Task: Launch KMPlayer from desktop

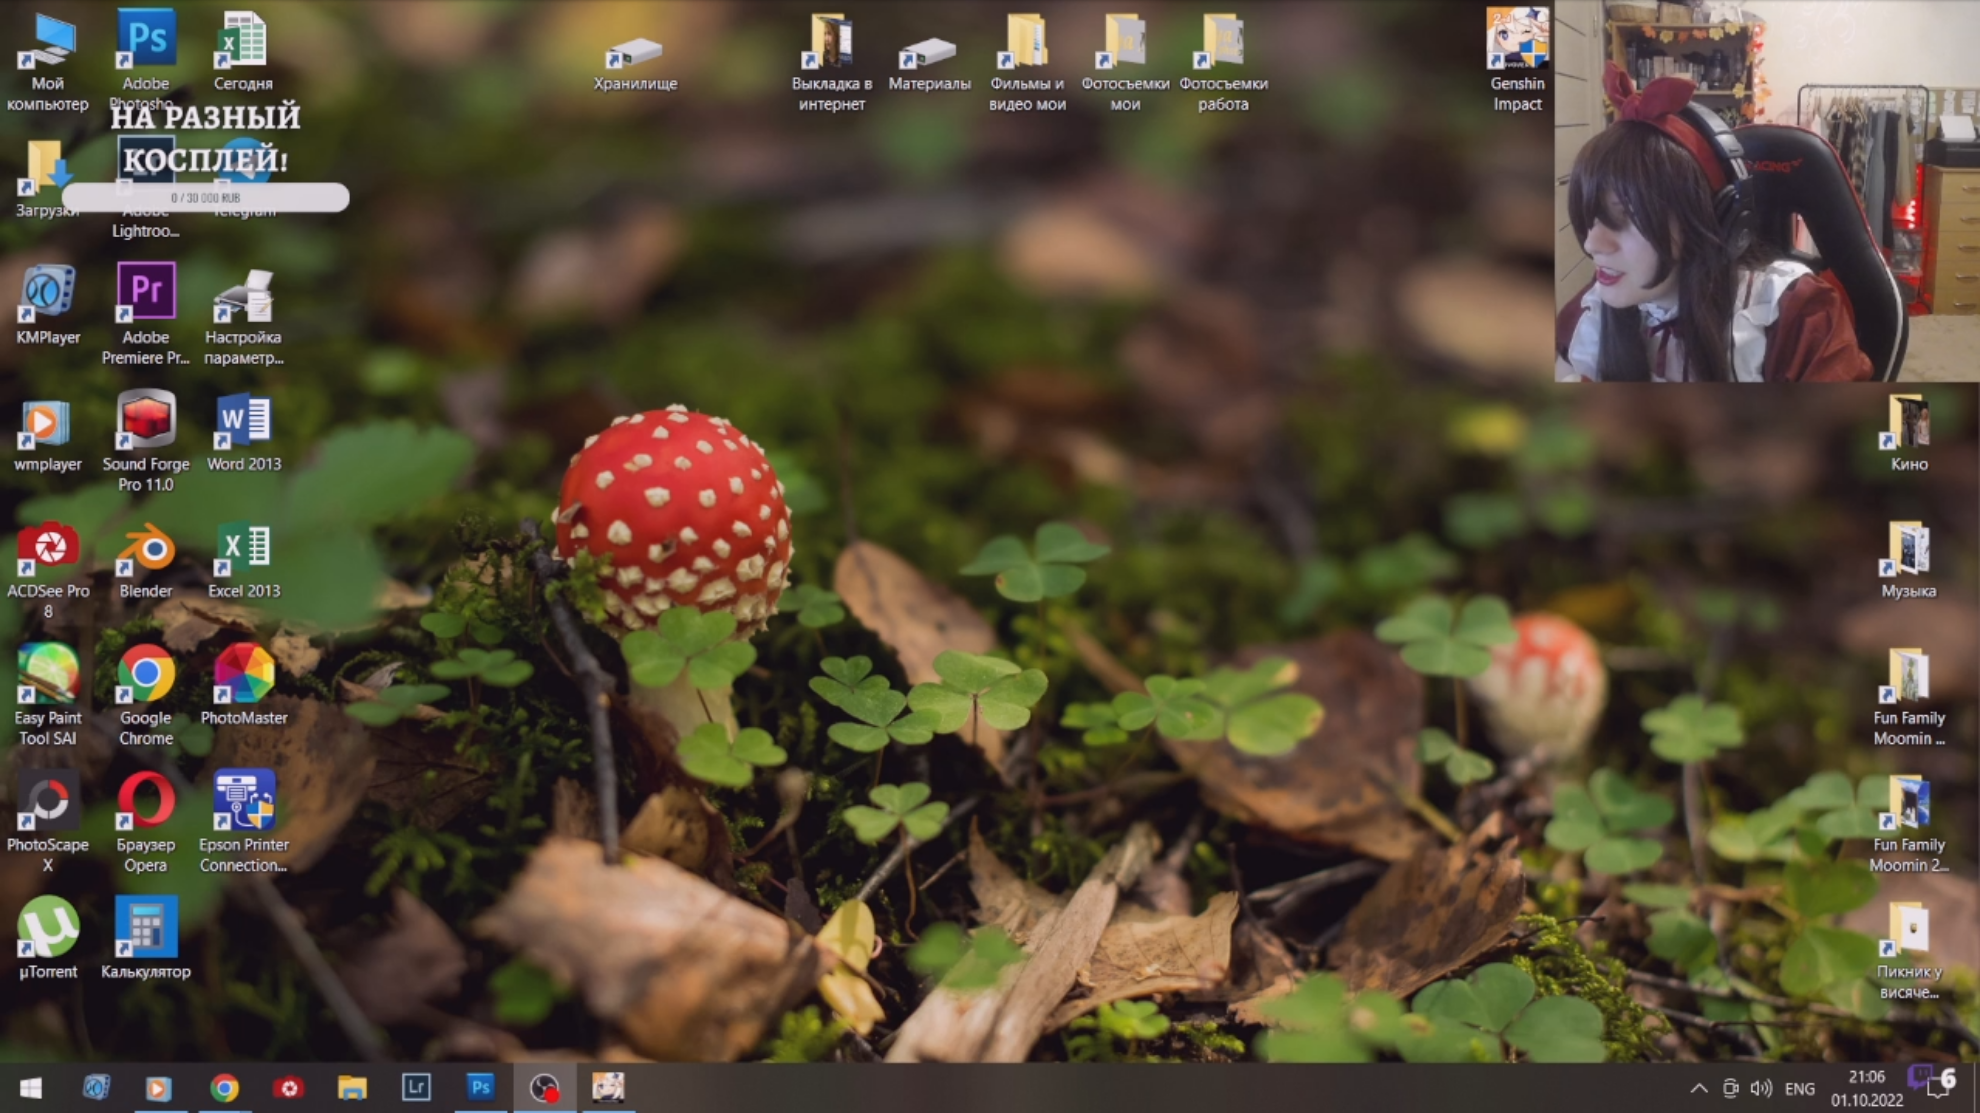Action: pyautogui.click(x=47, y=305)
